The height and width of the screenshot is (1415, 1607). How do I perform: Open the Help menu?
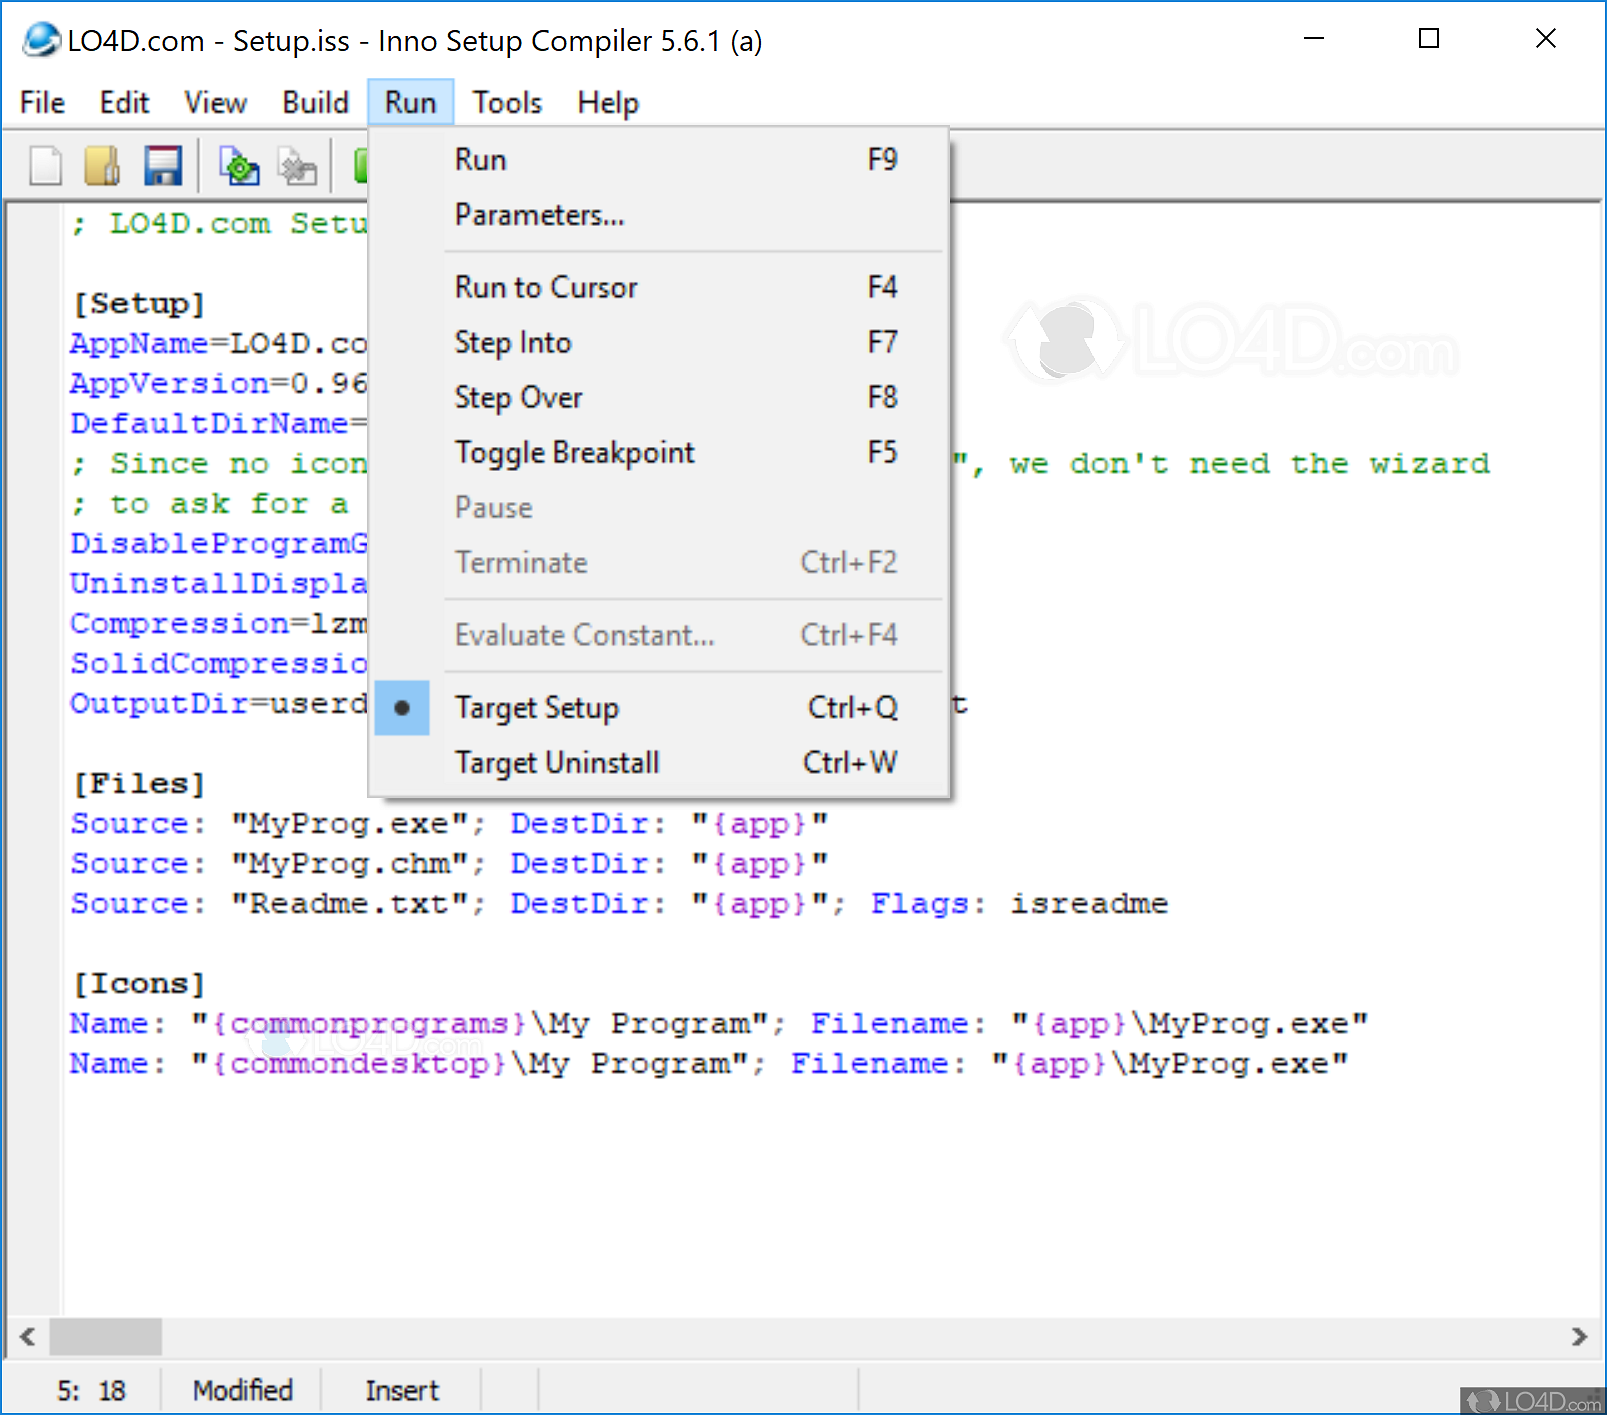pyautogui.click(x=607, y=102)
